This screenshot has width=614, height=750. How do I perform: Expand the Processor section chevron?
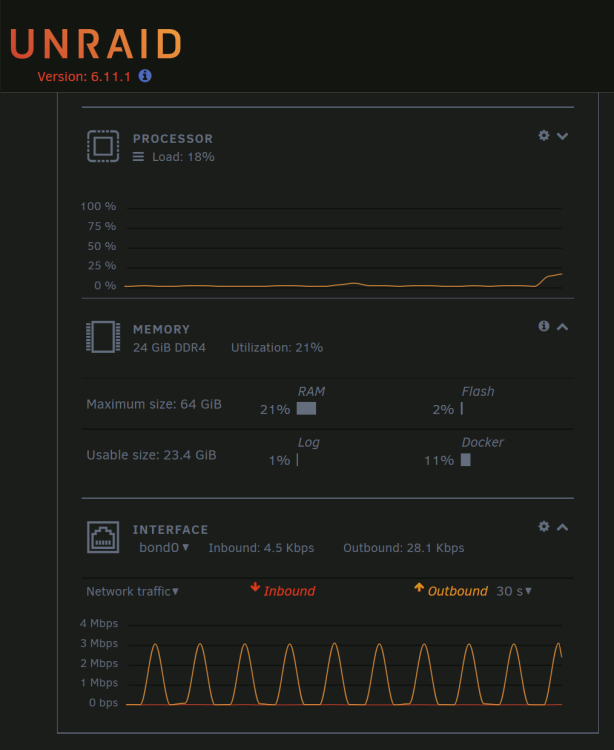562,136
